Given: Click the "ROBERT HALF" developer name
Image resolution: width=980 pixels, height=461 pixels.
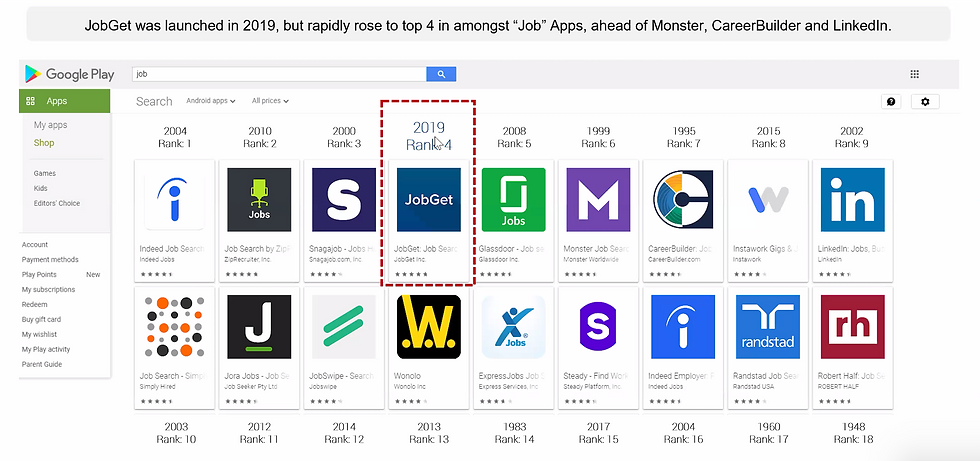Looking at the screenshot, I should [838, 387].
